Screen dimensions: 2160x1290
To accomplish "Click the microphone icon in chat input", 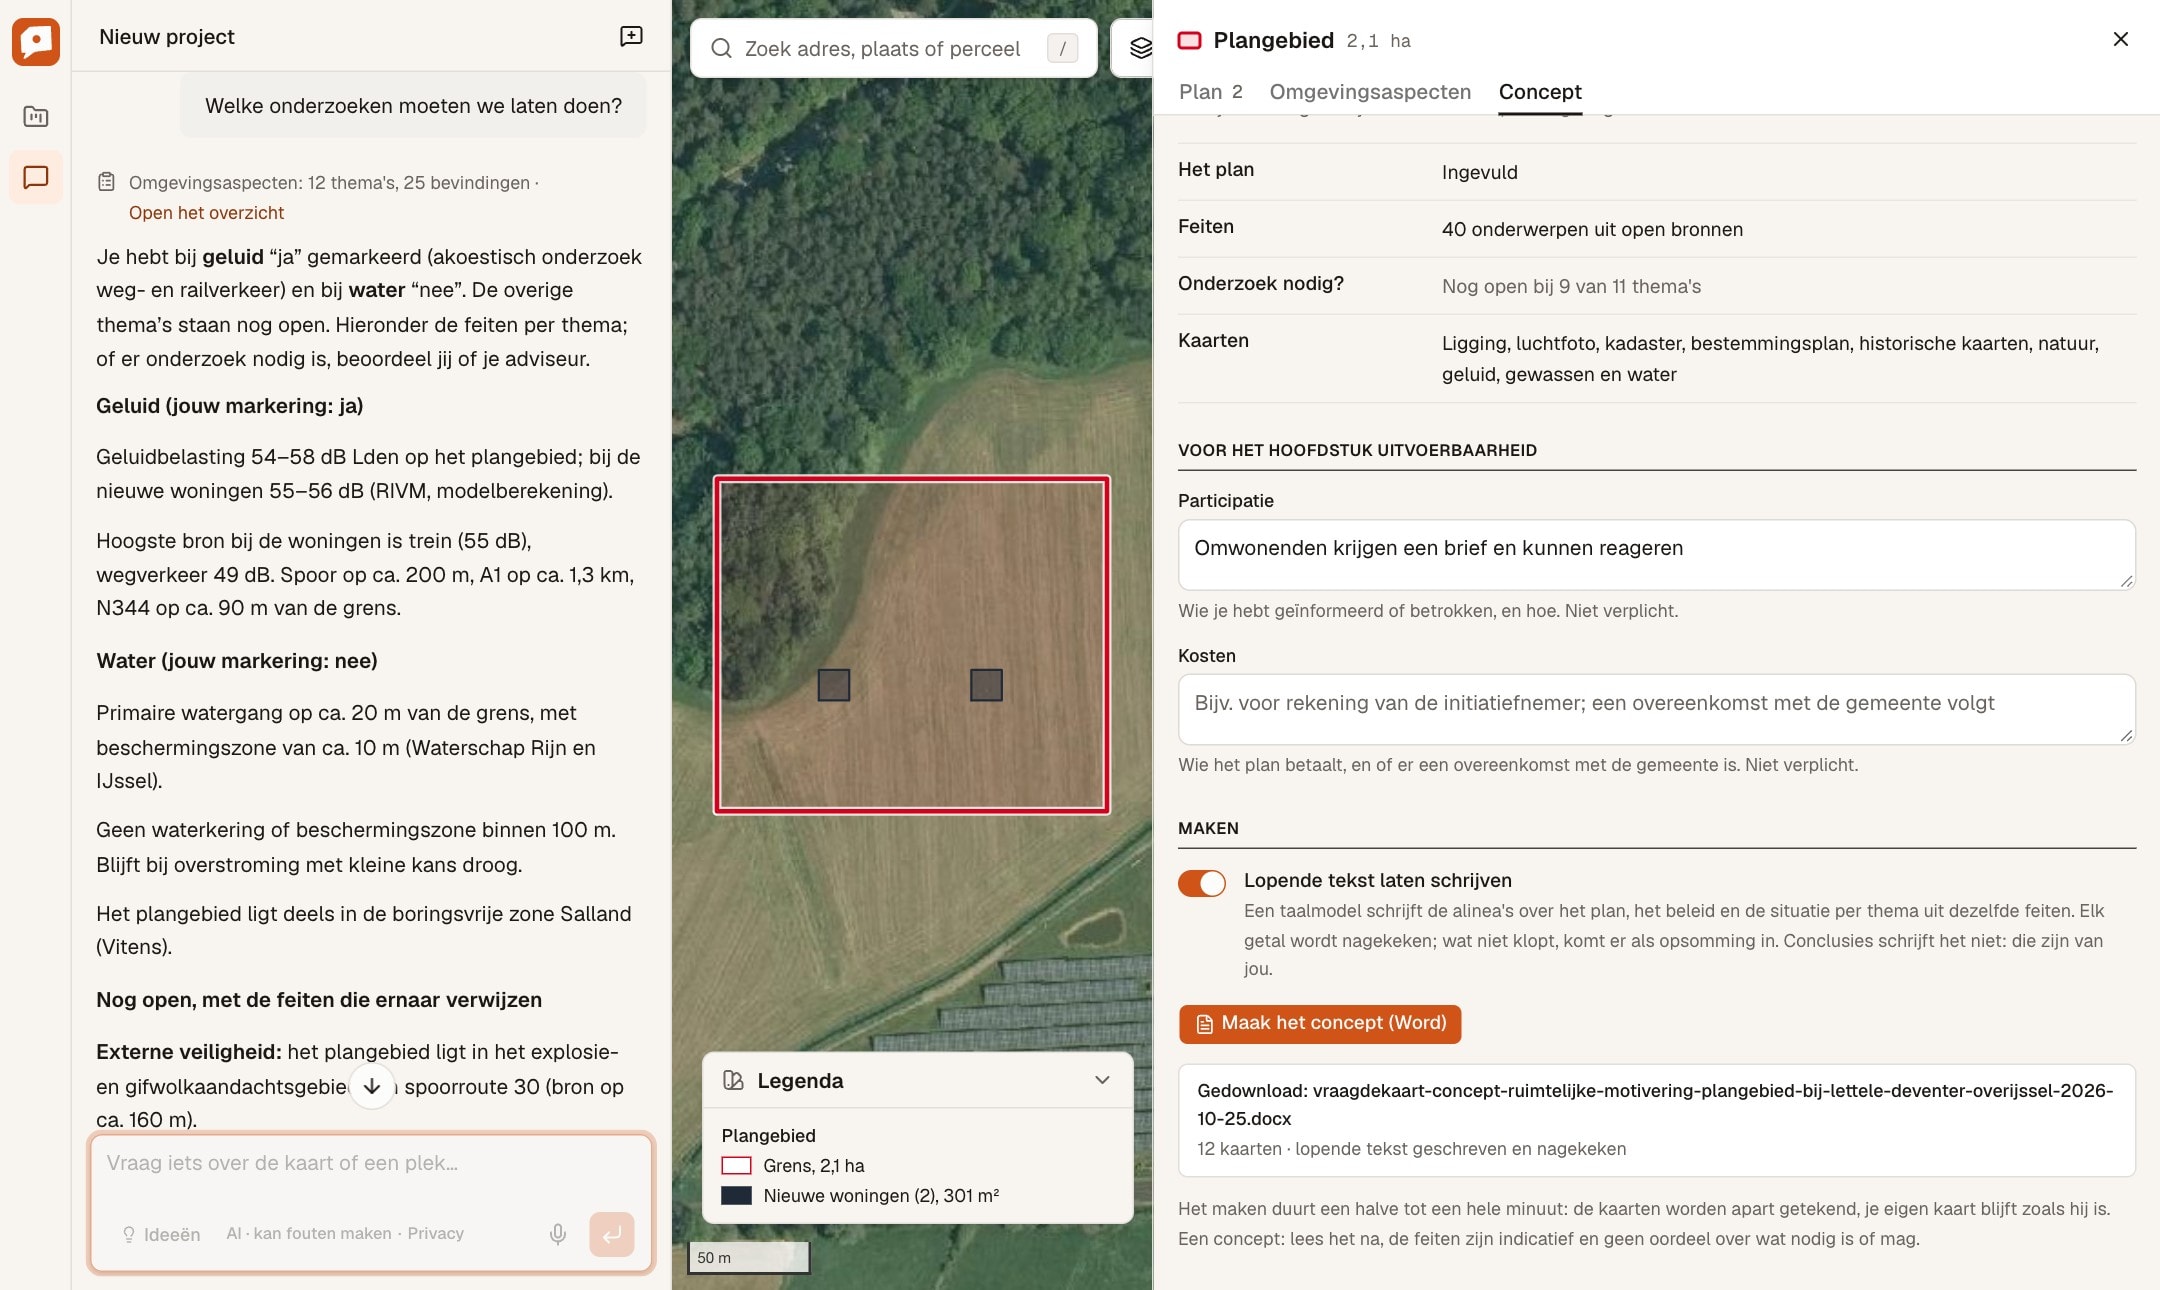I will (558, 1234).
